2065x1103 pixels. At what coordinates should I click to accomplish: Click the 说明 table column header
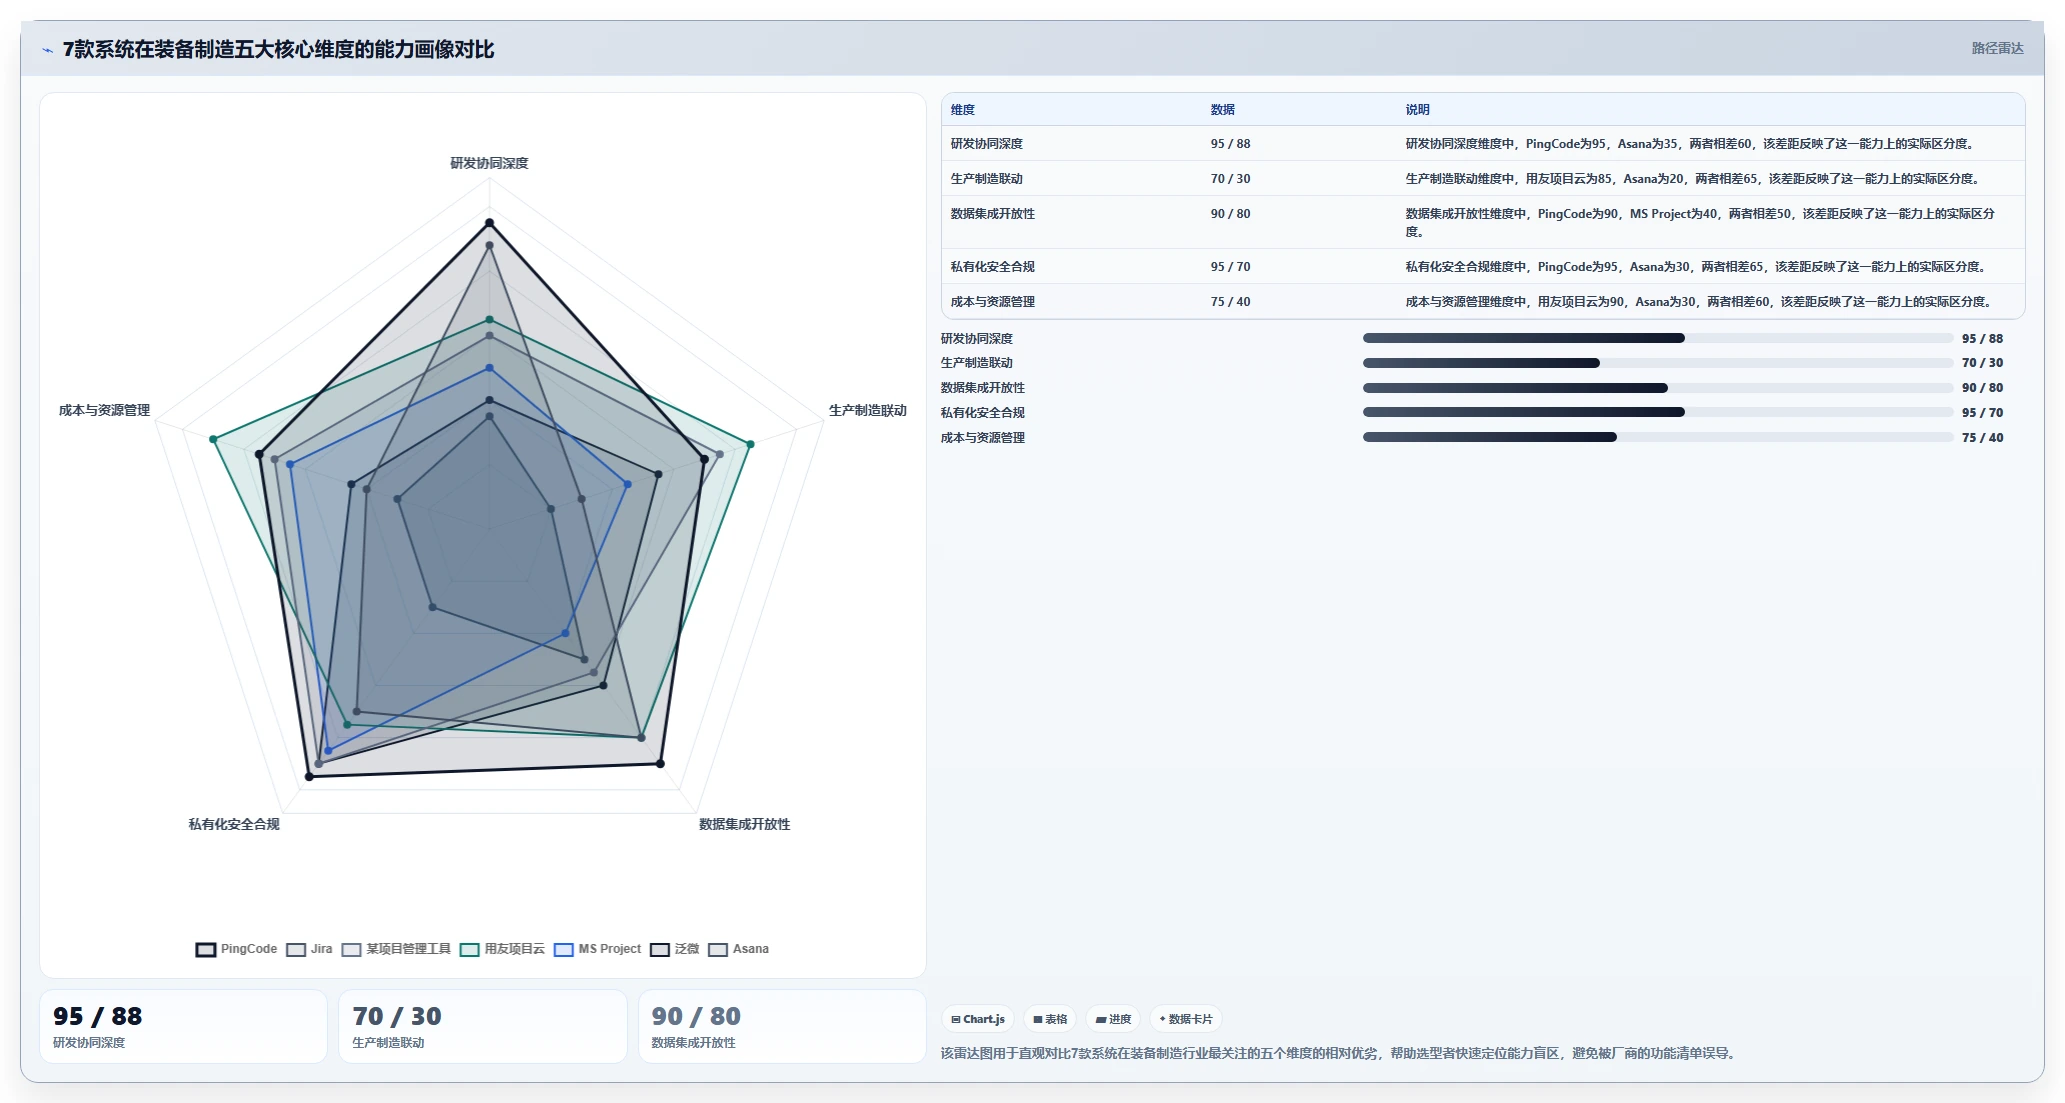coord(1418,110)
